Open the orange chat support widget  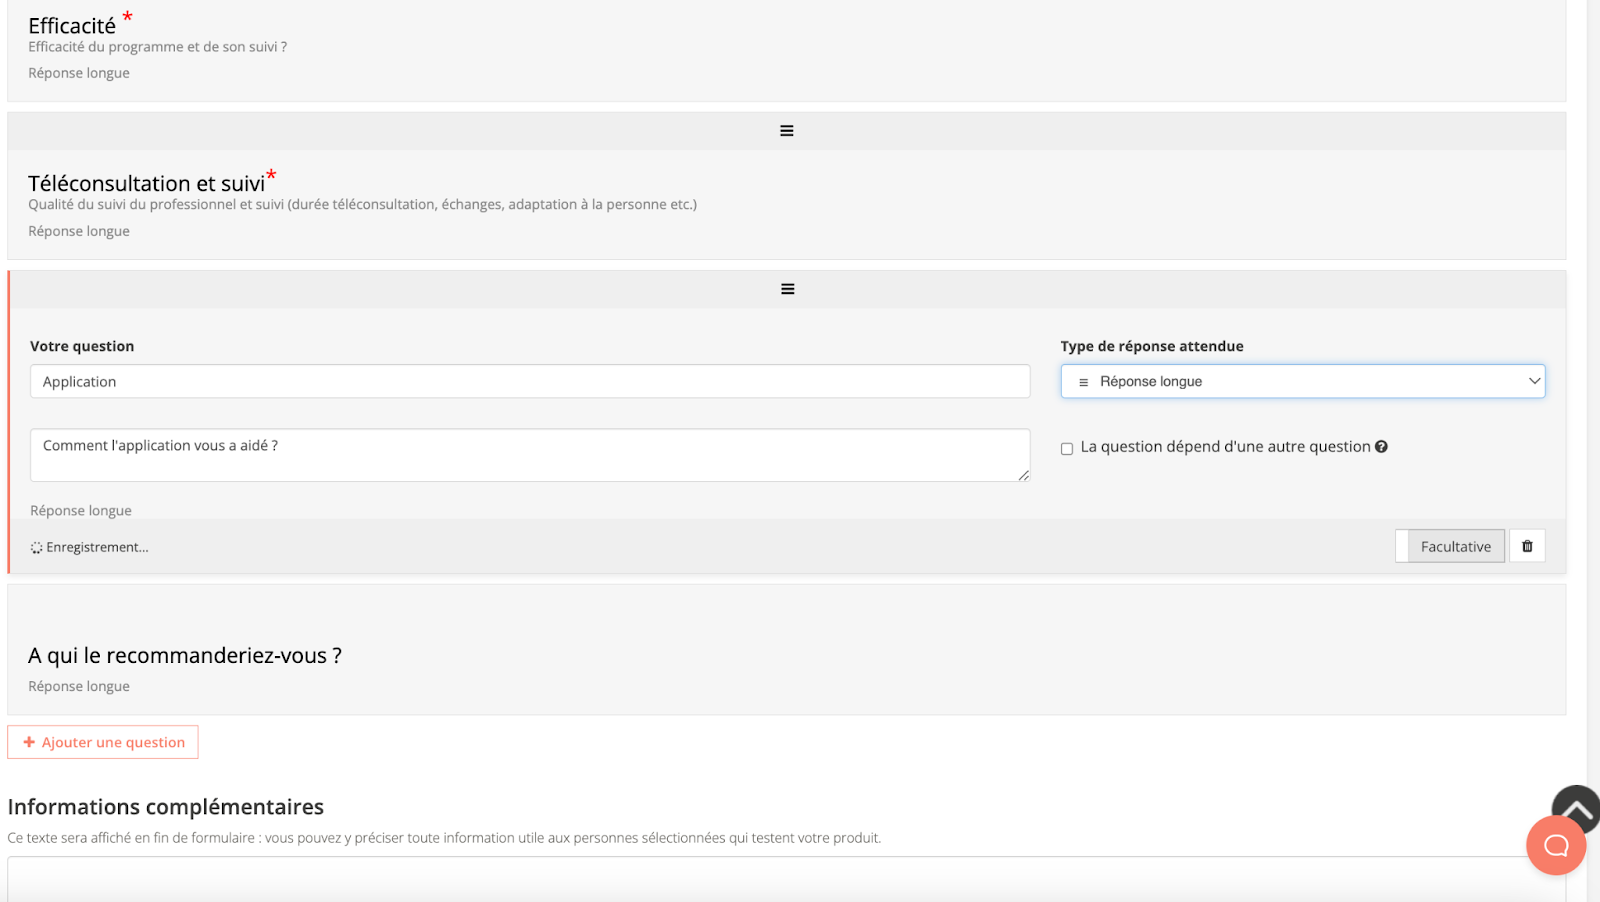[1555, 846]
